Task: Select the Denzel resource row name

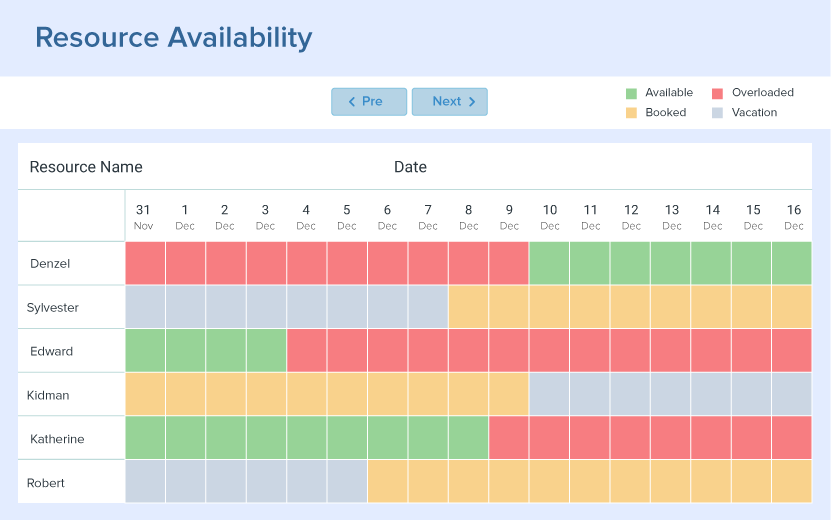Action: pyautogui.click(x=50, y=264)
